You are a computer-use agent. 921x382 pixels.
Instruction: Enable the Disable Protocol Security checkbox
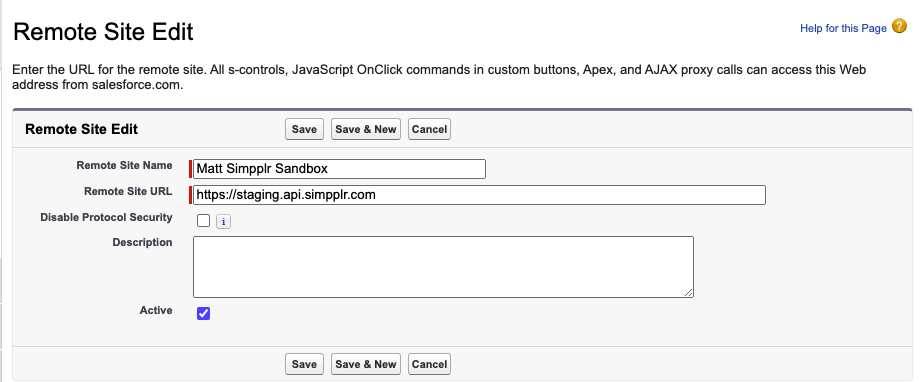(203, 220)
